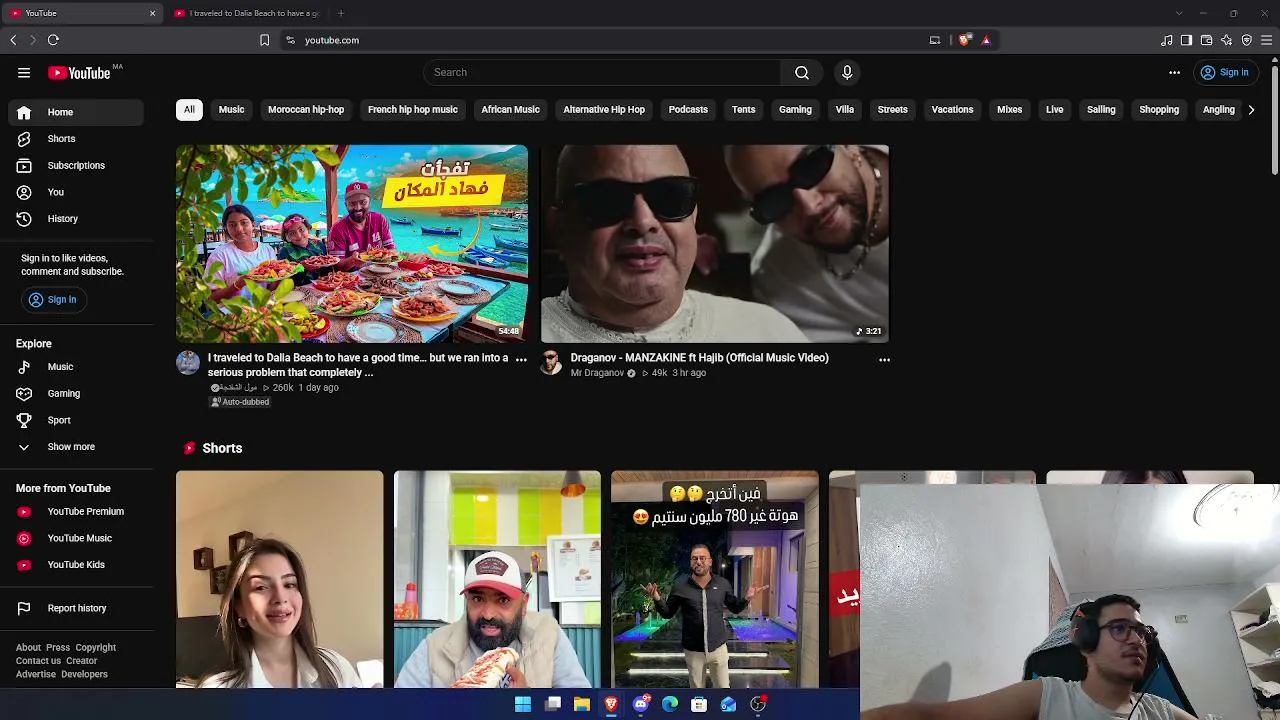Select the Vacations chip

point(952,110)
